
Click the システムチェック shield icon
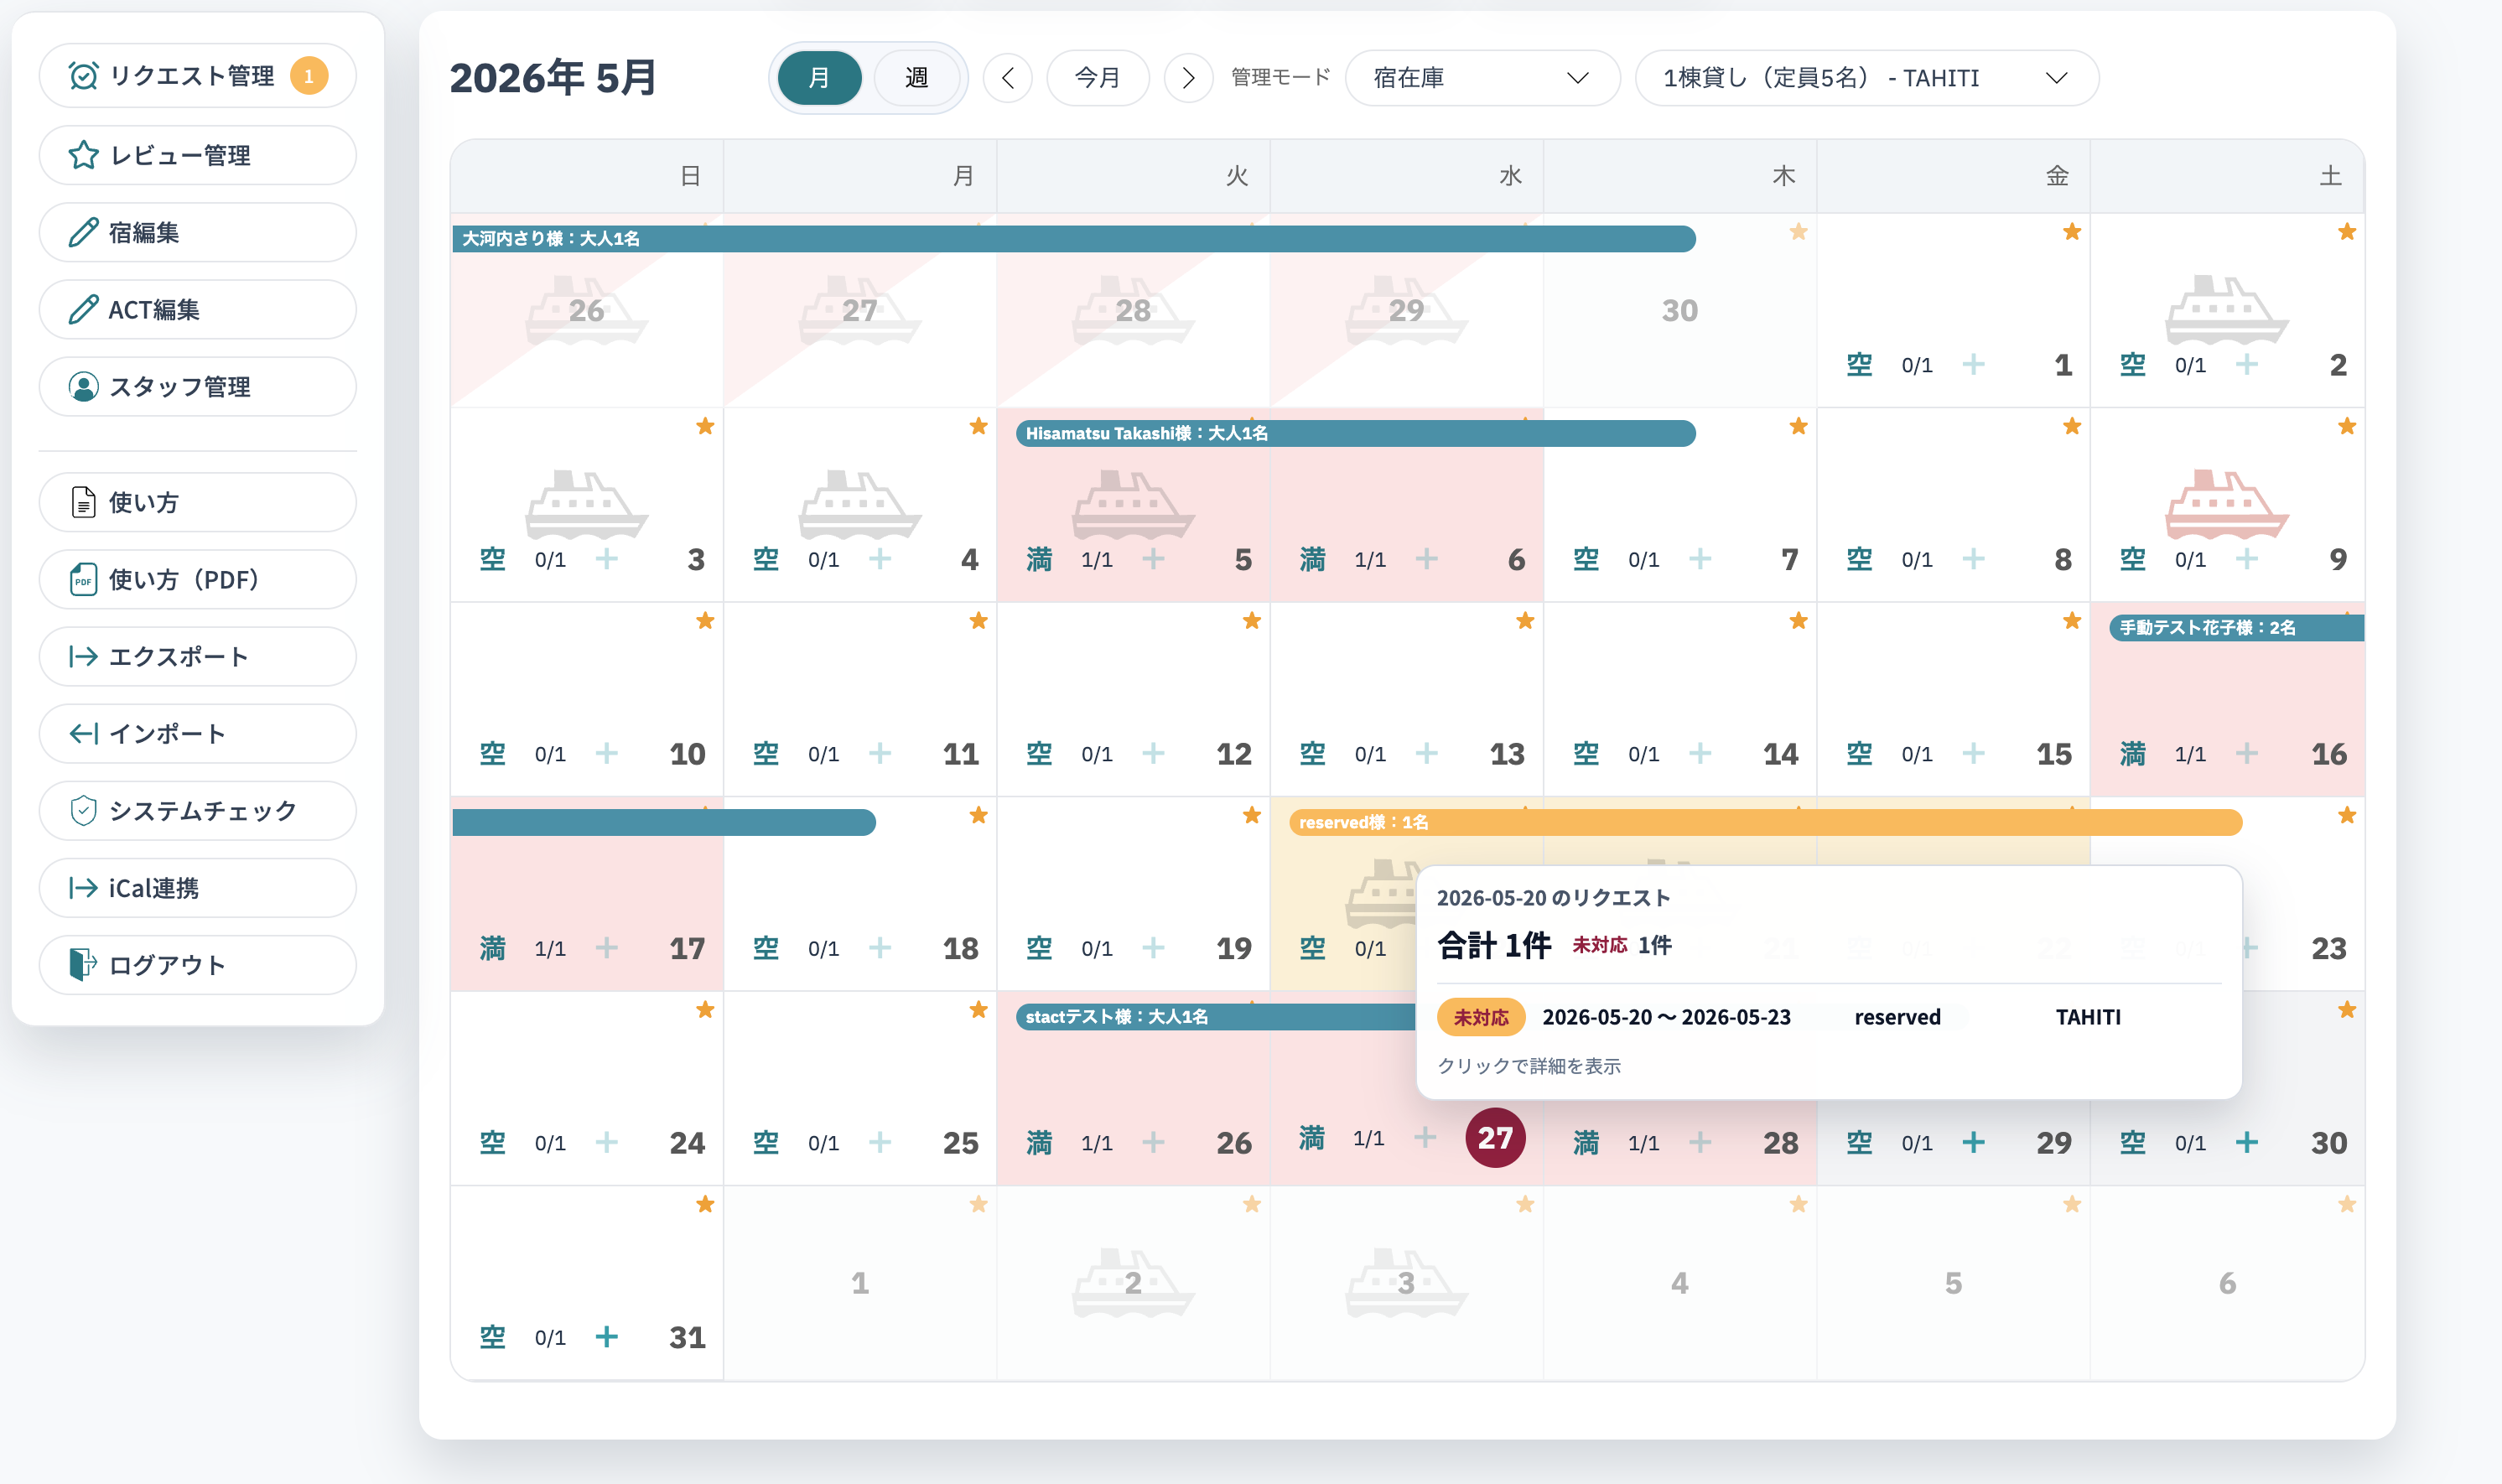pyautogui.click(x=83, y=810)
